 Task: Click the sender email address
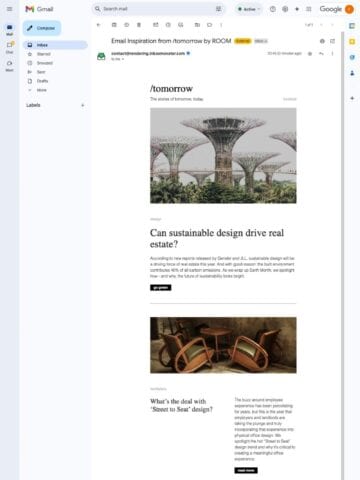tap(148, 53)
